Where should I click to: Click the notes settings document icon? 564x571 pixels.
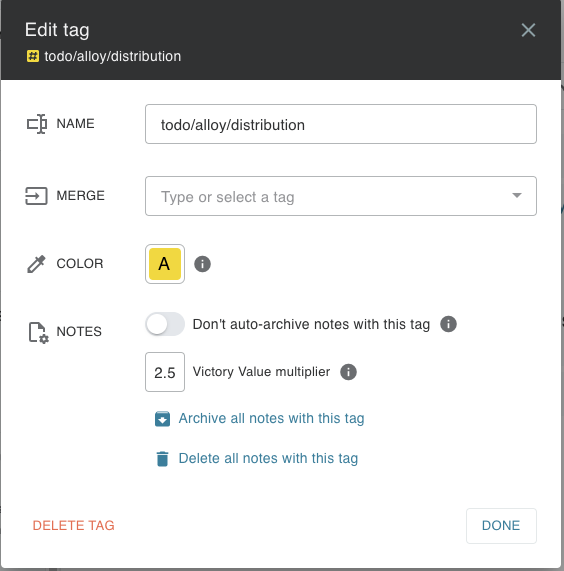click(38, 332)
